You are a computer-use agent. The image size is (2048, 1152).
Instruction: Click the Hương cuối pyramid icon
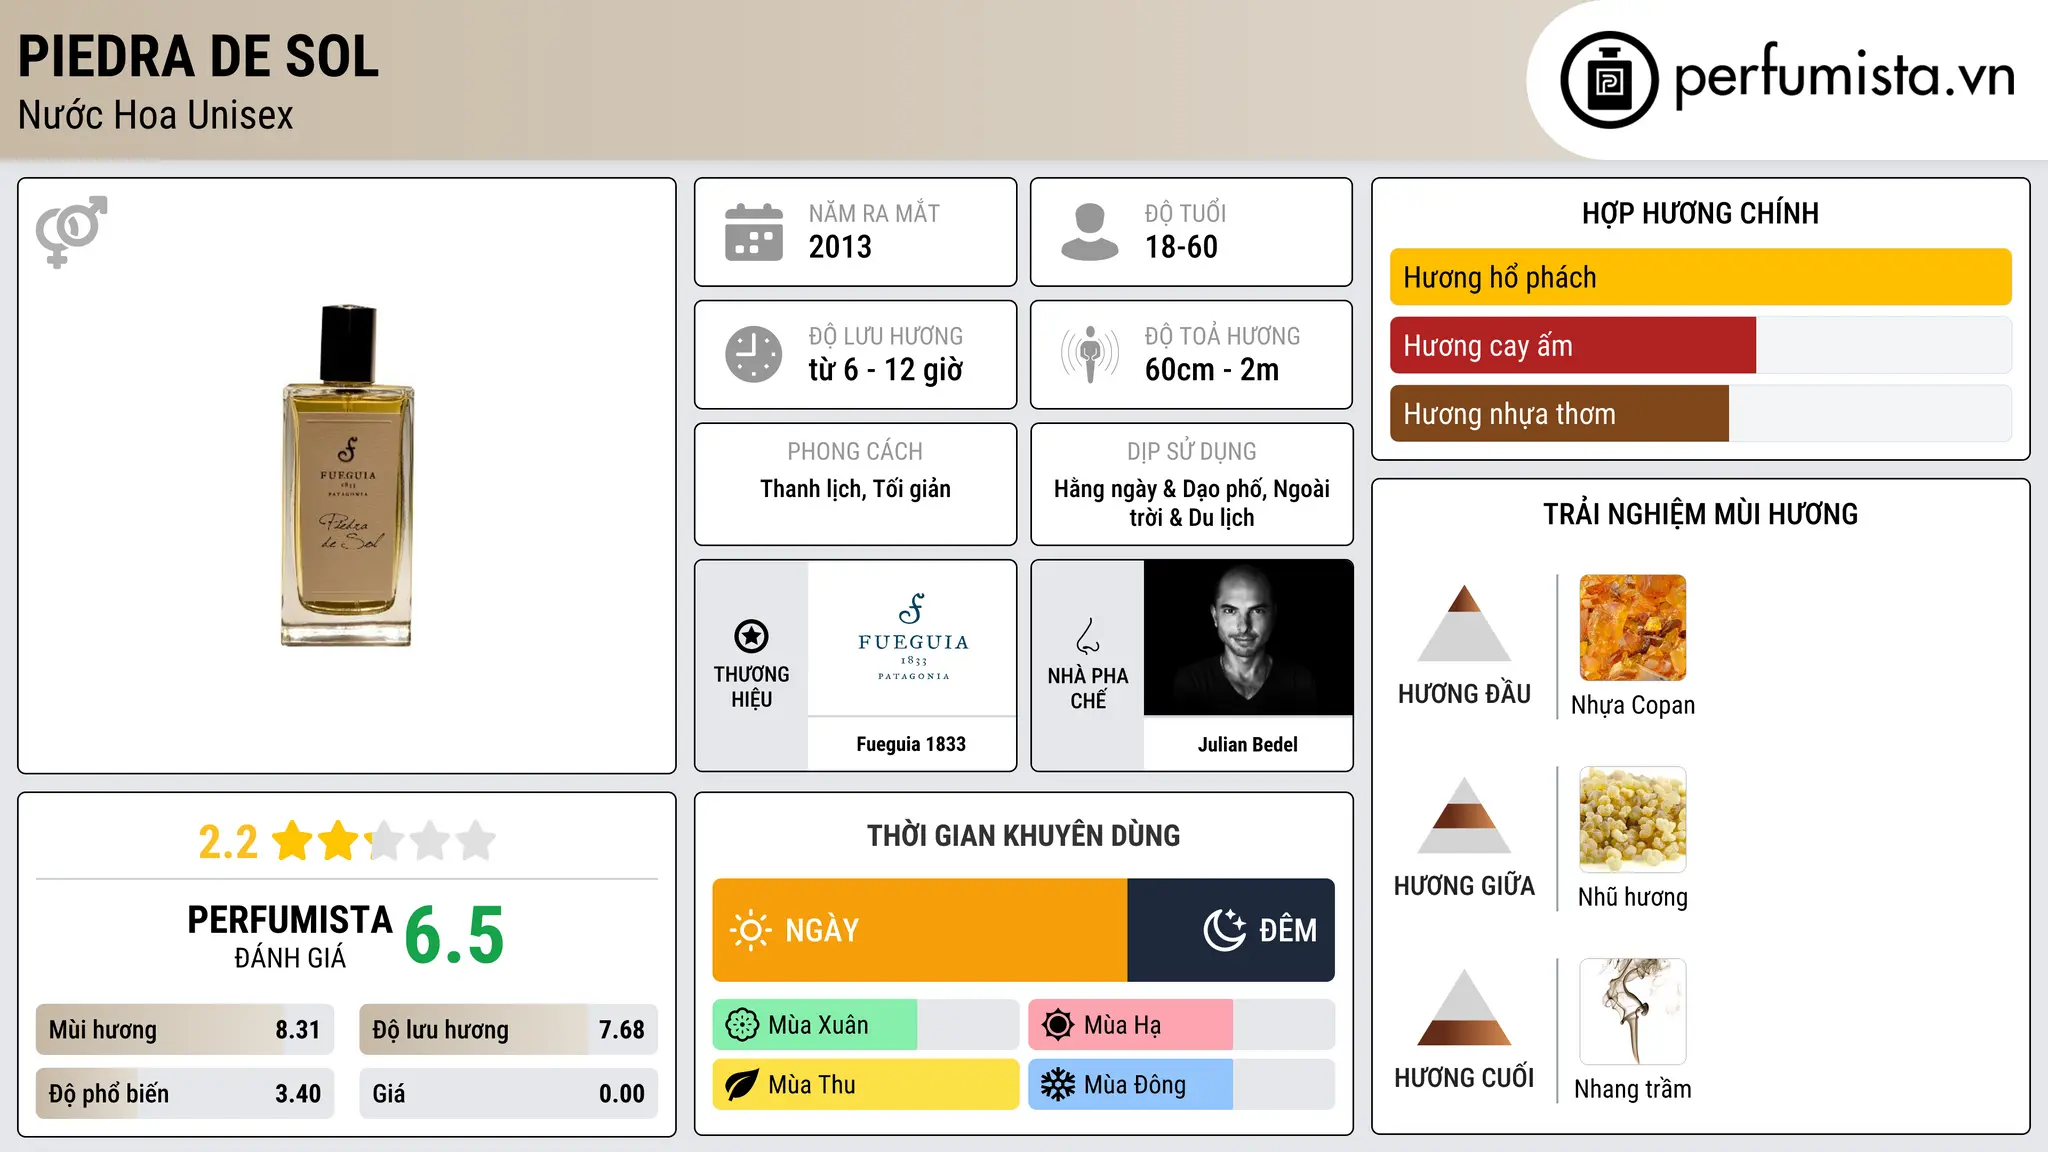click(x=1464, y=1007)
